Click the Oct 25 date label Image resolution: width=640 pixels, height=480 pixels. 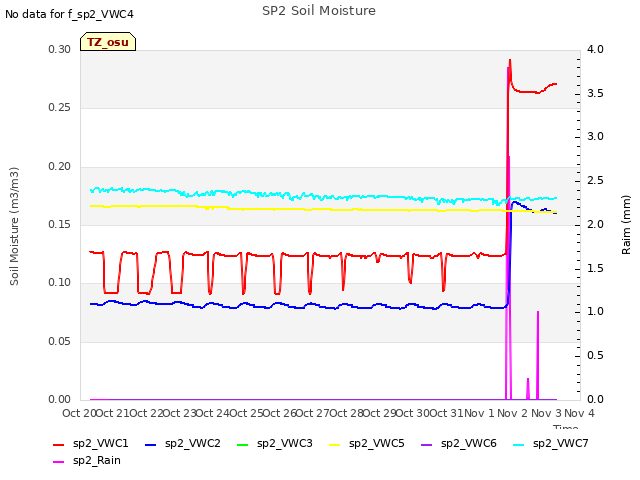tap(246, 413)
